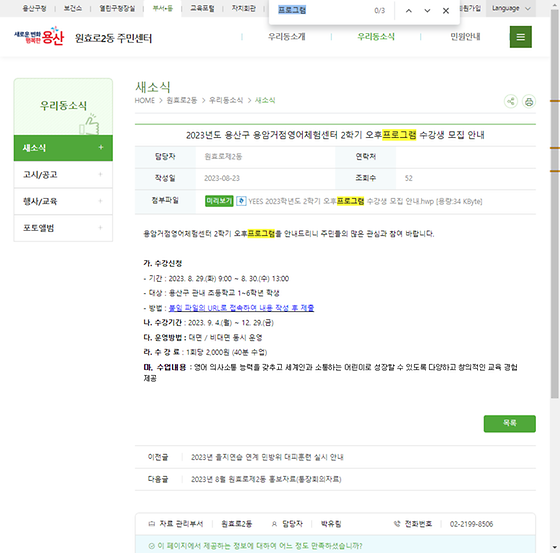Click 교육포털 in the top bar

[x=202, y=8]
